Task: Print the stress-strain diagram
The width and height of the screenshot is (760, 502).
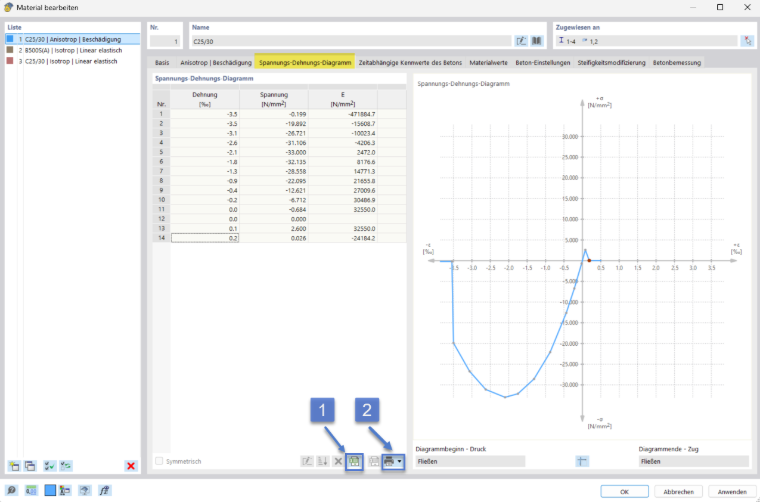Action: [389, 461]
